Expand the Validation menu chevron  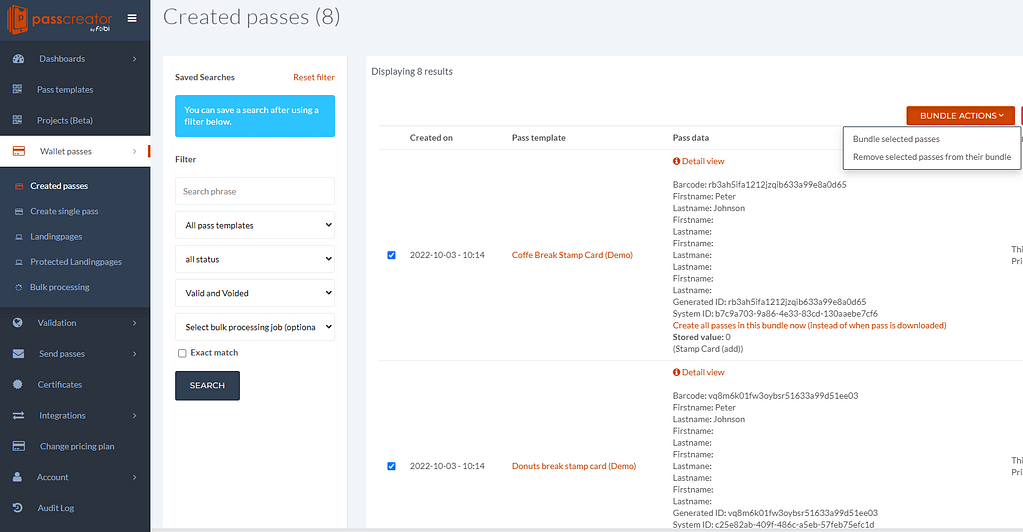[134, 322]
